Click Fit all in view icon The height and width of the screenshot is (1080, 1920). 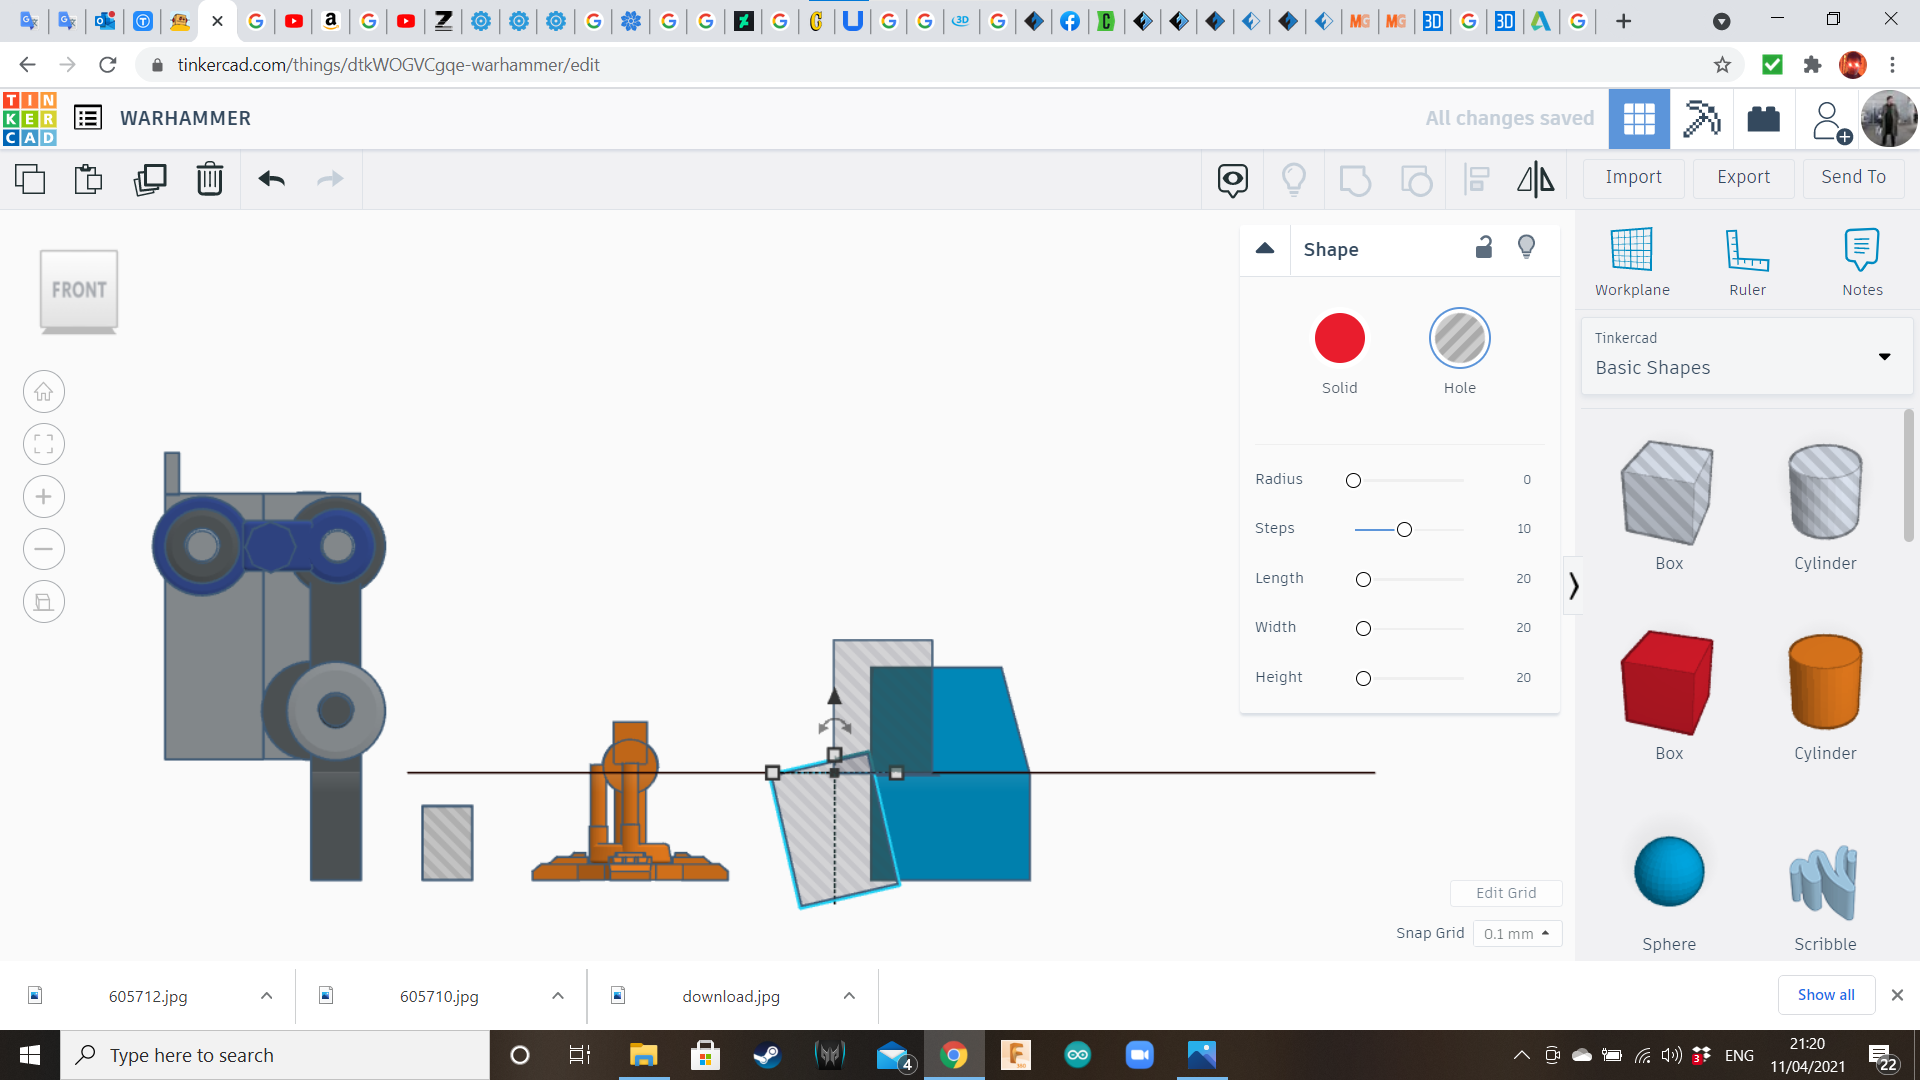[x=44, y=444]
